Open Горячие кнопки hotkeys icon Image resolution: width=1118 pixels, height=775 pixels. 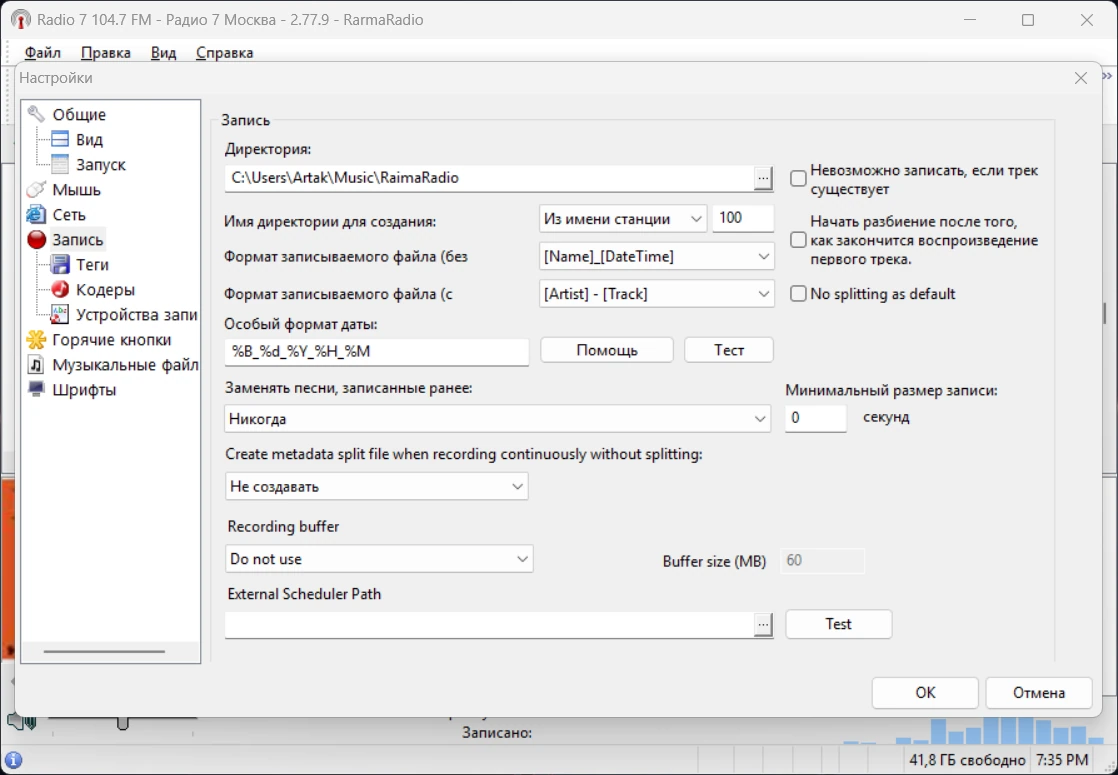pos(36,339)
